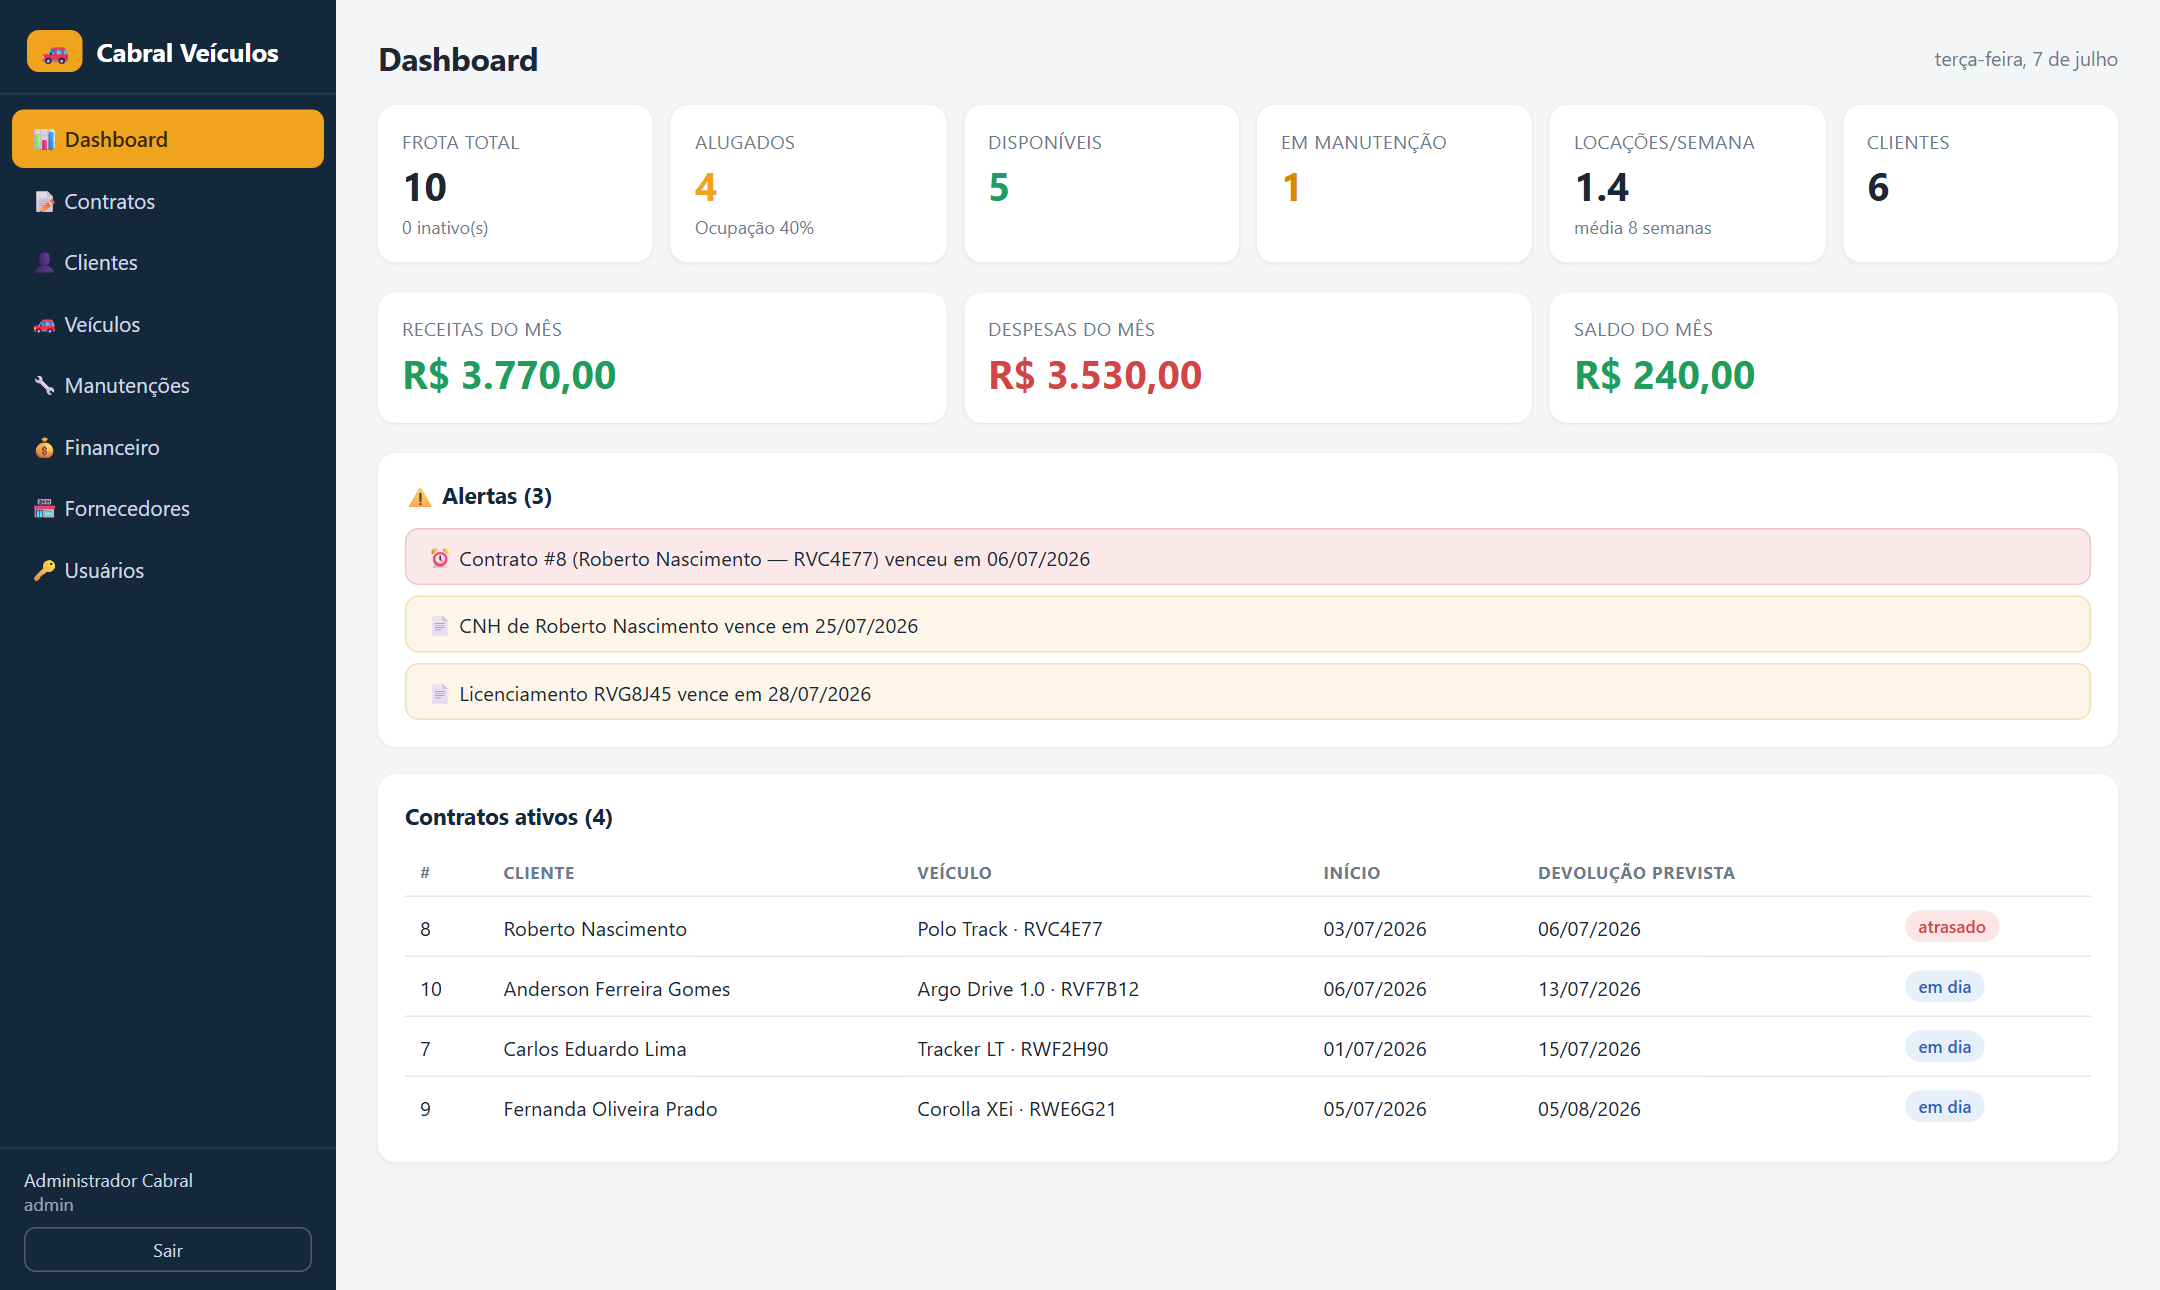Click the DEVOLUÇÃO PREVISTA column header
The width and height of the screenshot is (2160, 1290).
[x=1636, y=873]
